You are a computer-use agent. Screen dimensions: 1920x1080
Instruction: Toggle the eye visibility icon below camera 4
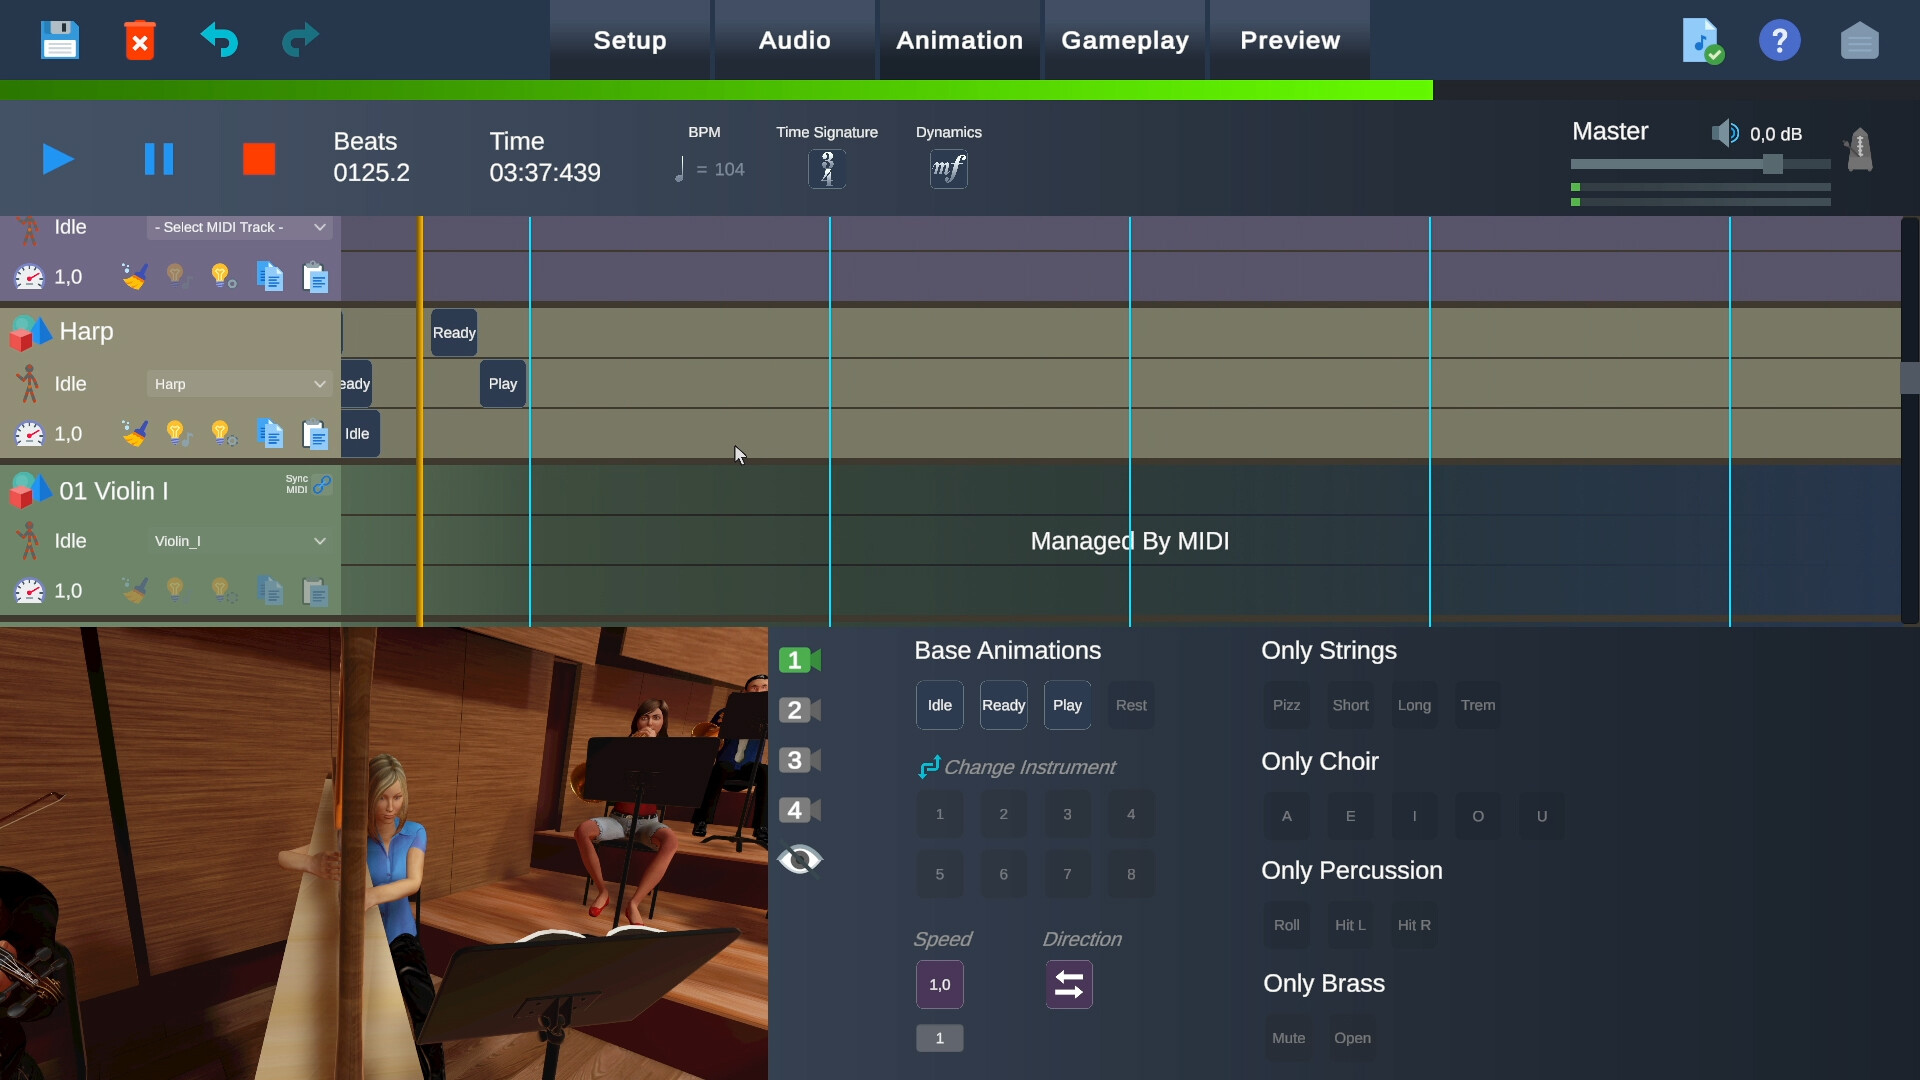pyautogui.click(x=800, y=859)
